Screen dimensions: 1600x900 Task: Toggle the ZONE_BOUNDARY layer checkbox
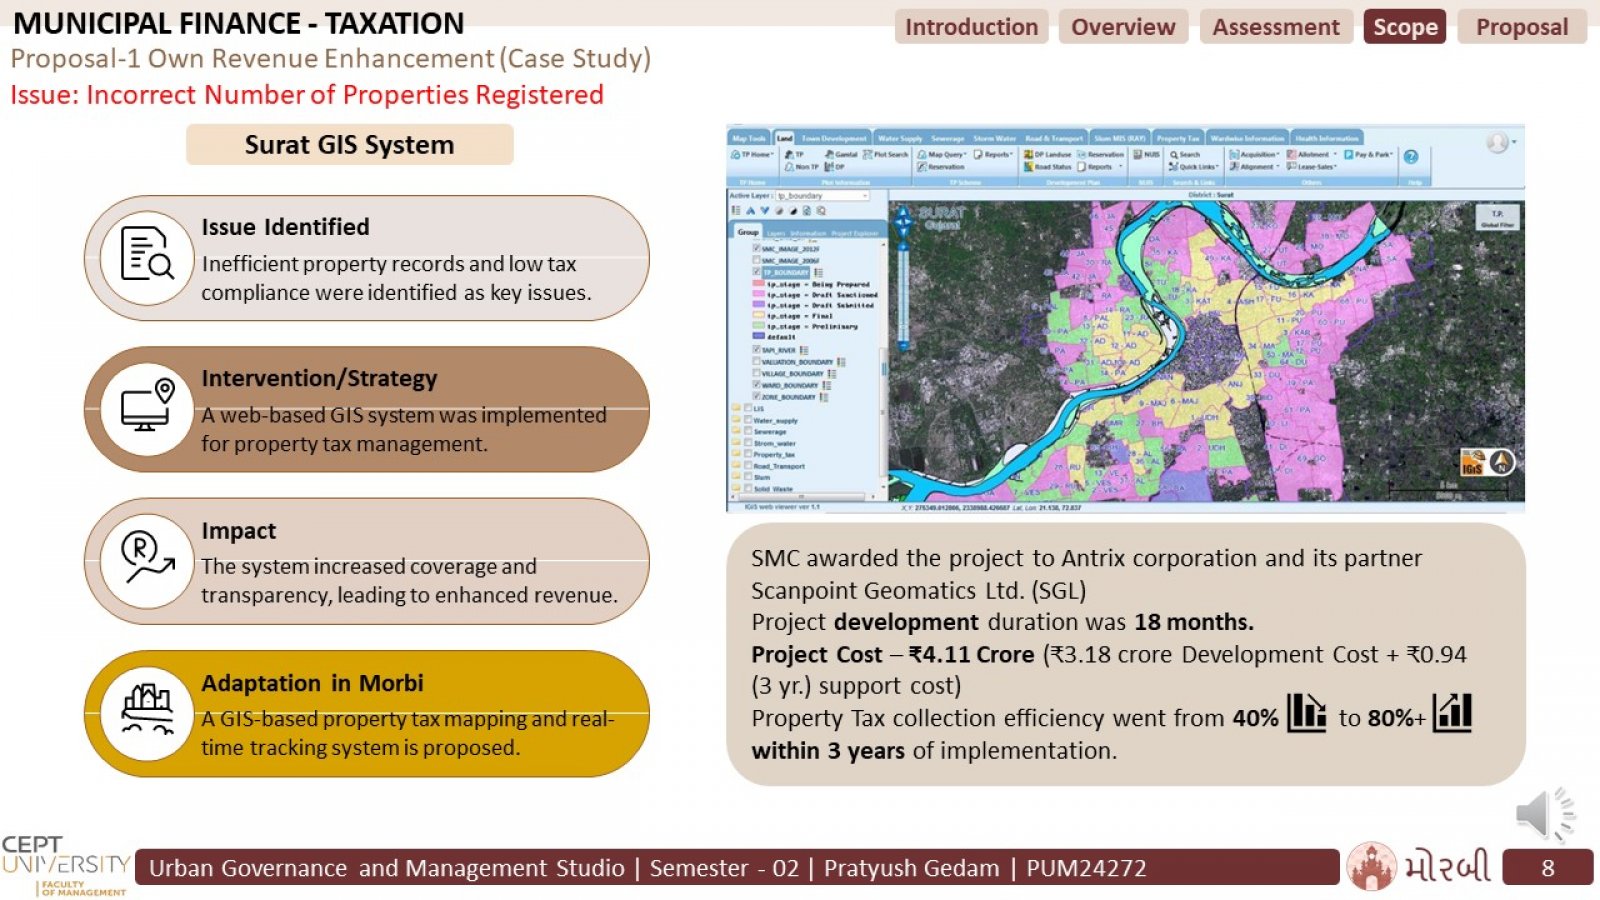pyautogui.click(x=756, y=396)
